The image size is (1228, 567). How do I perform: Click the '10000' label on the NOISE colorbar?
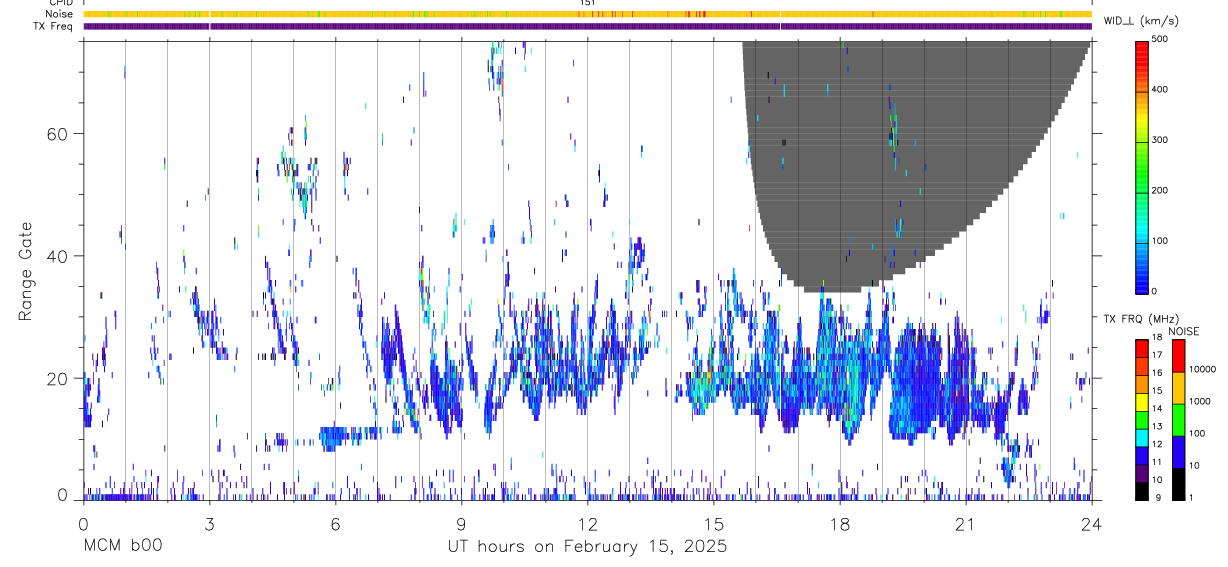point(1202,369)
